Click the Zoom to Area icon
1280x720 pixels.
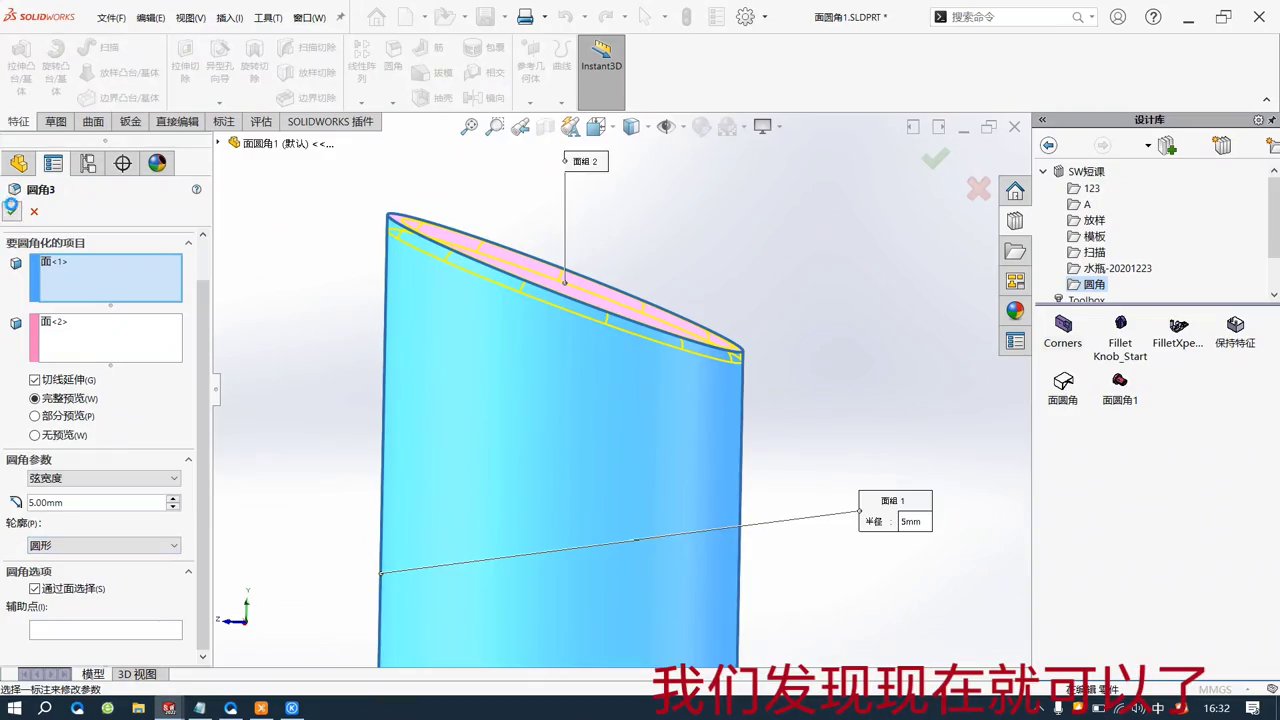click(x=494, y=127)
